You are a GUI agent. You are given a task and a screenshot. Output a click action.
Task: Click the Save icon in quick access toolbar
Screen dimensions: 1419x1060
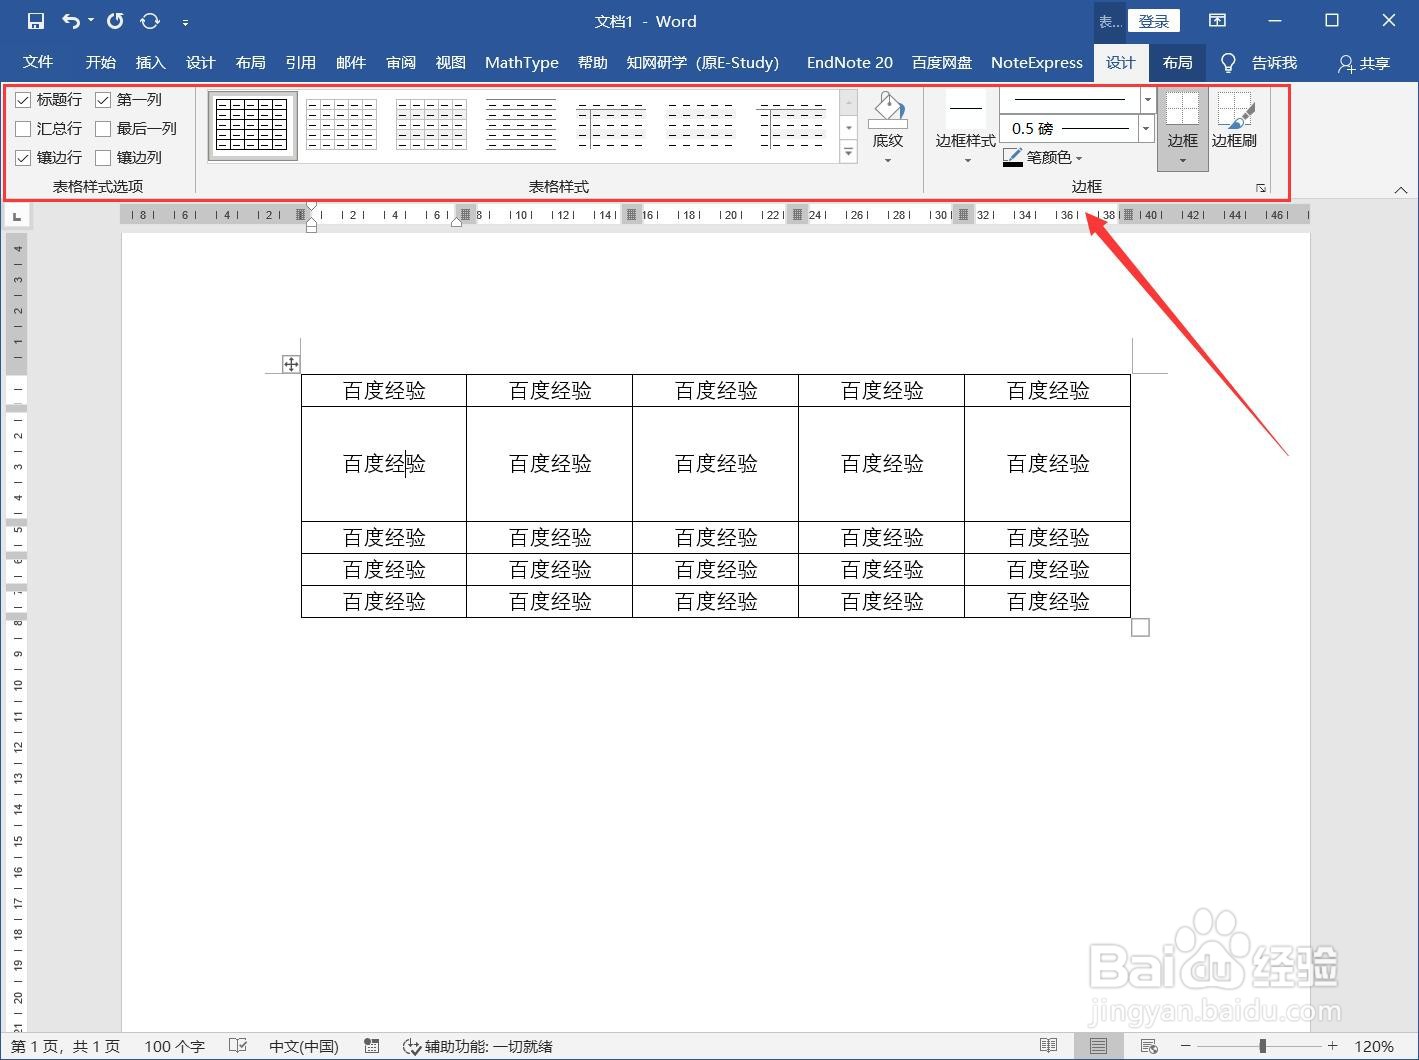click(36, 21)
